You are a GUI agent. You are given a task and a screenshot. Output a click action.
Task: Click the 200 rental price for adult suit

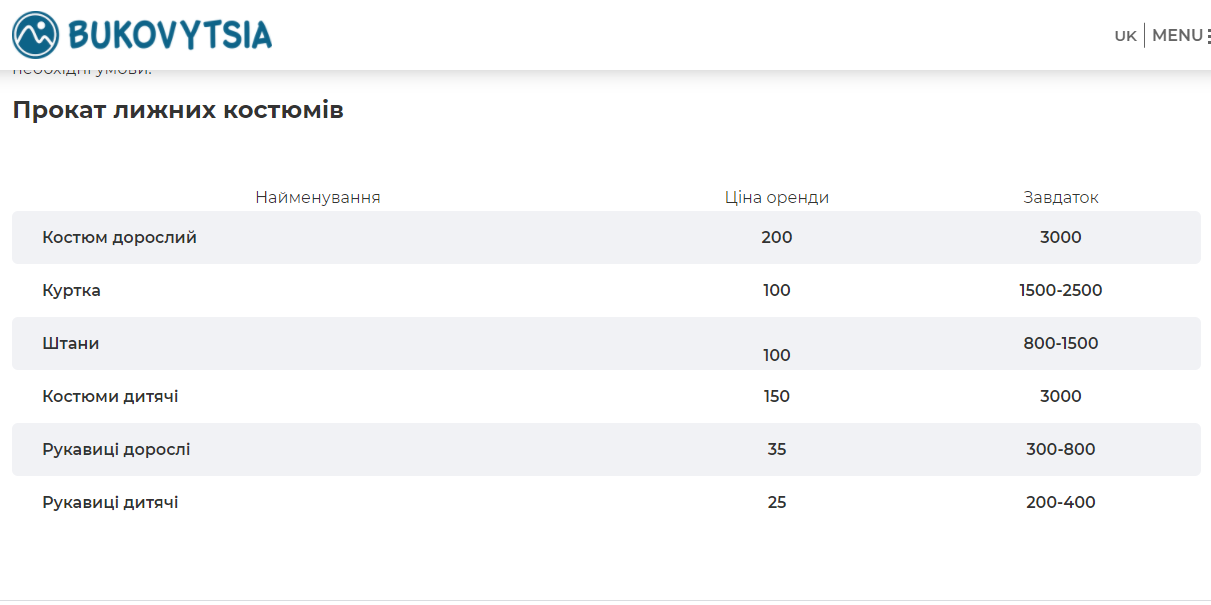776,238
